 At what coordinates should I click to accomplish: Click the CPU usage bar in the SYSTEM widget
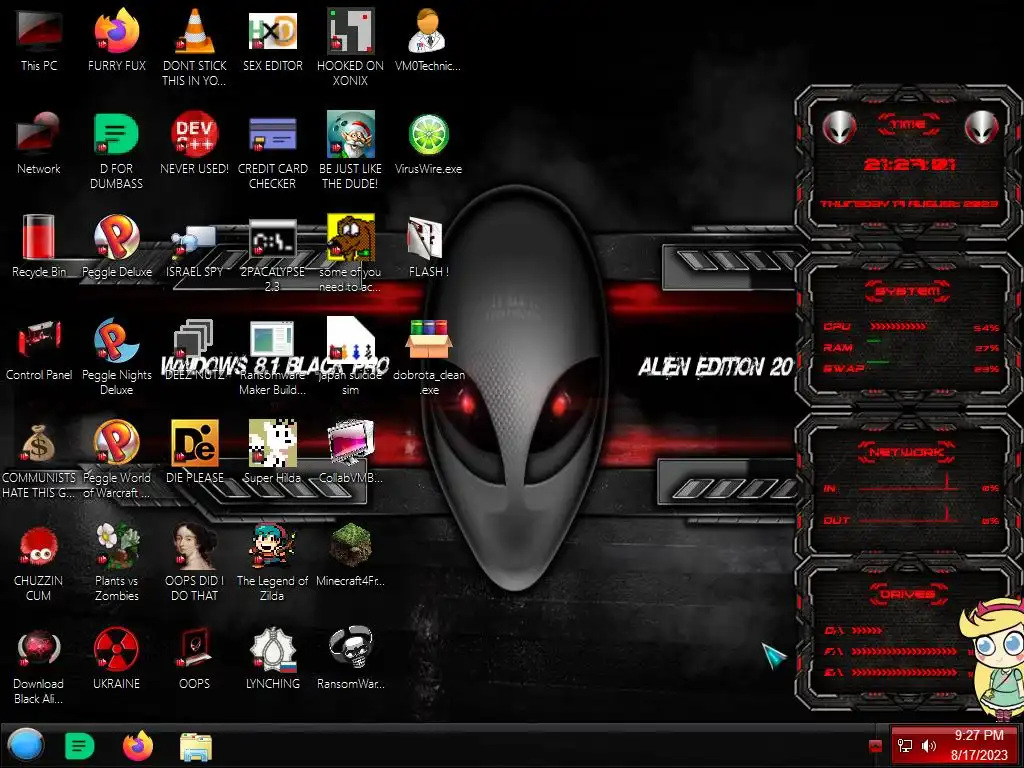(x=897, y=327)
